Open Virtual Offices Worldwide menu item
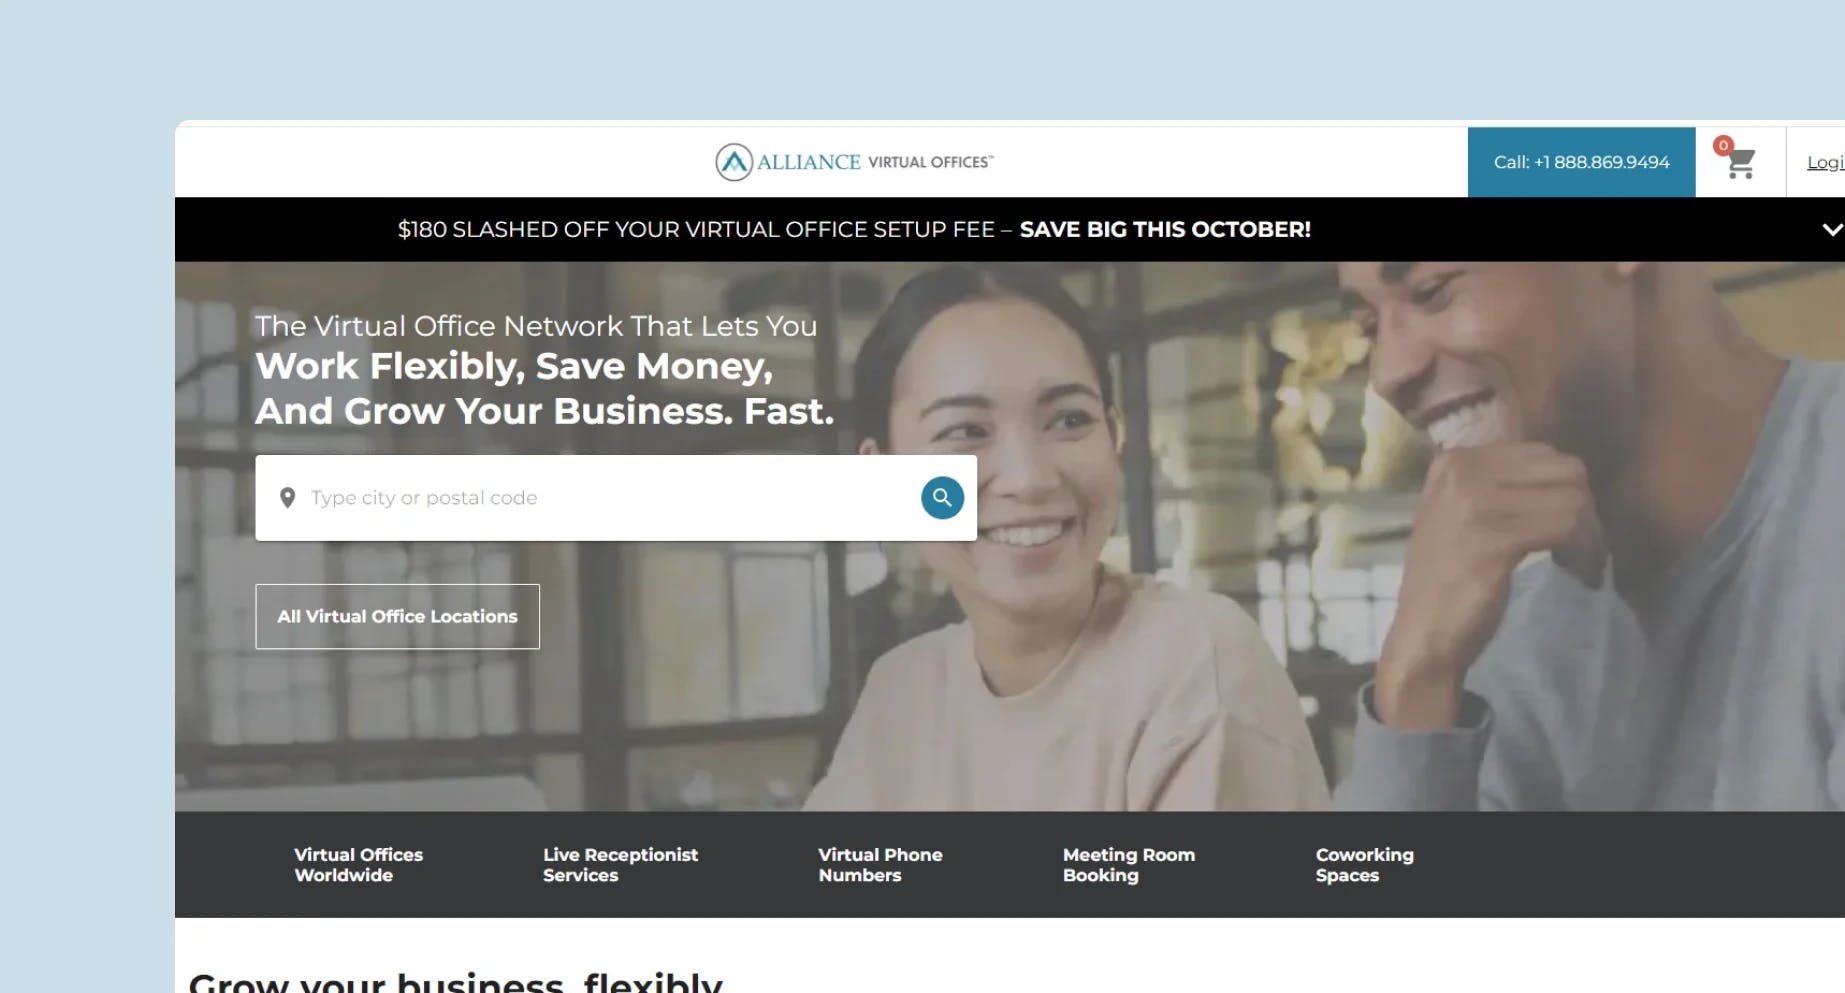This screenshot has height=993, width=1845. [x=358, y=865]
